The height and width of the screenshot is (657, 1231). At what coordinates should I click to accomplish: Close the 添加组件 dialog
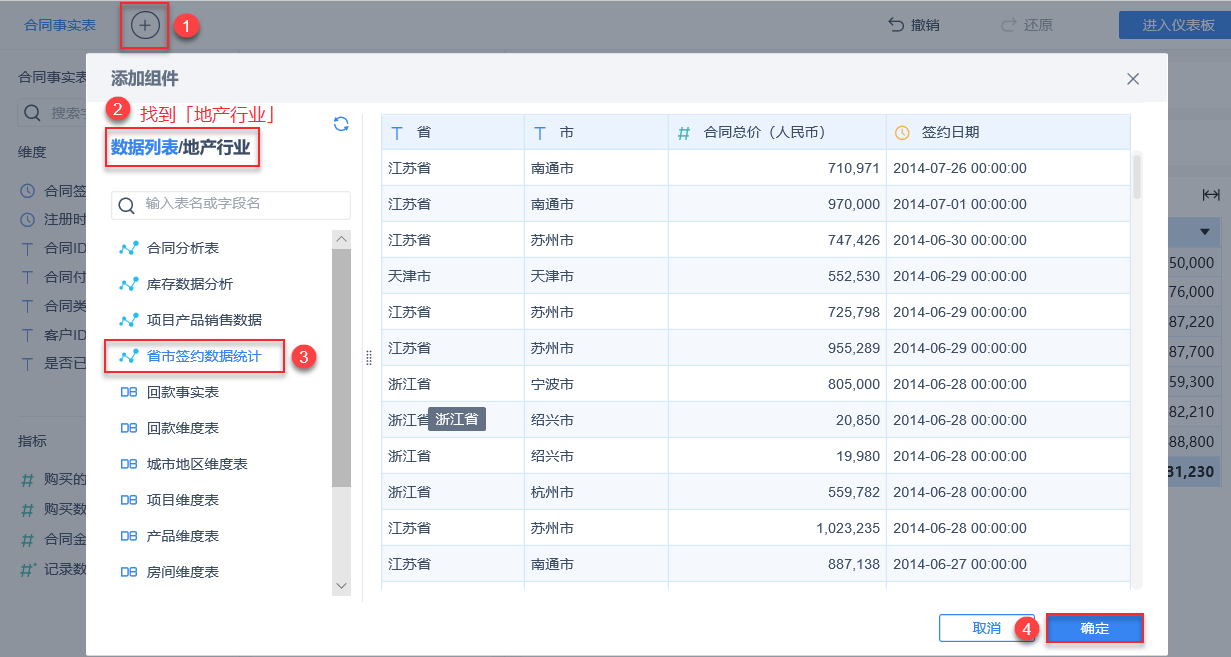coord(1133,79)
